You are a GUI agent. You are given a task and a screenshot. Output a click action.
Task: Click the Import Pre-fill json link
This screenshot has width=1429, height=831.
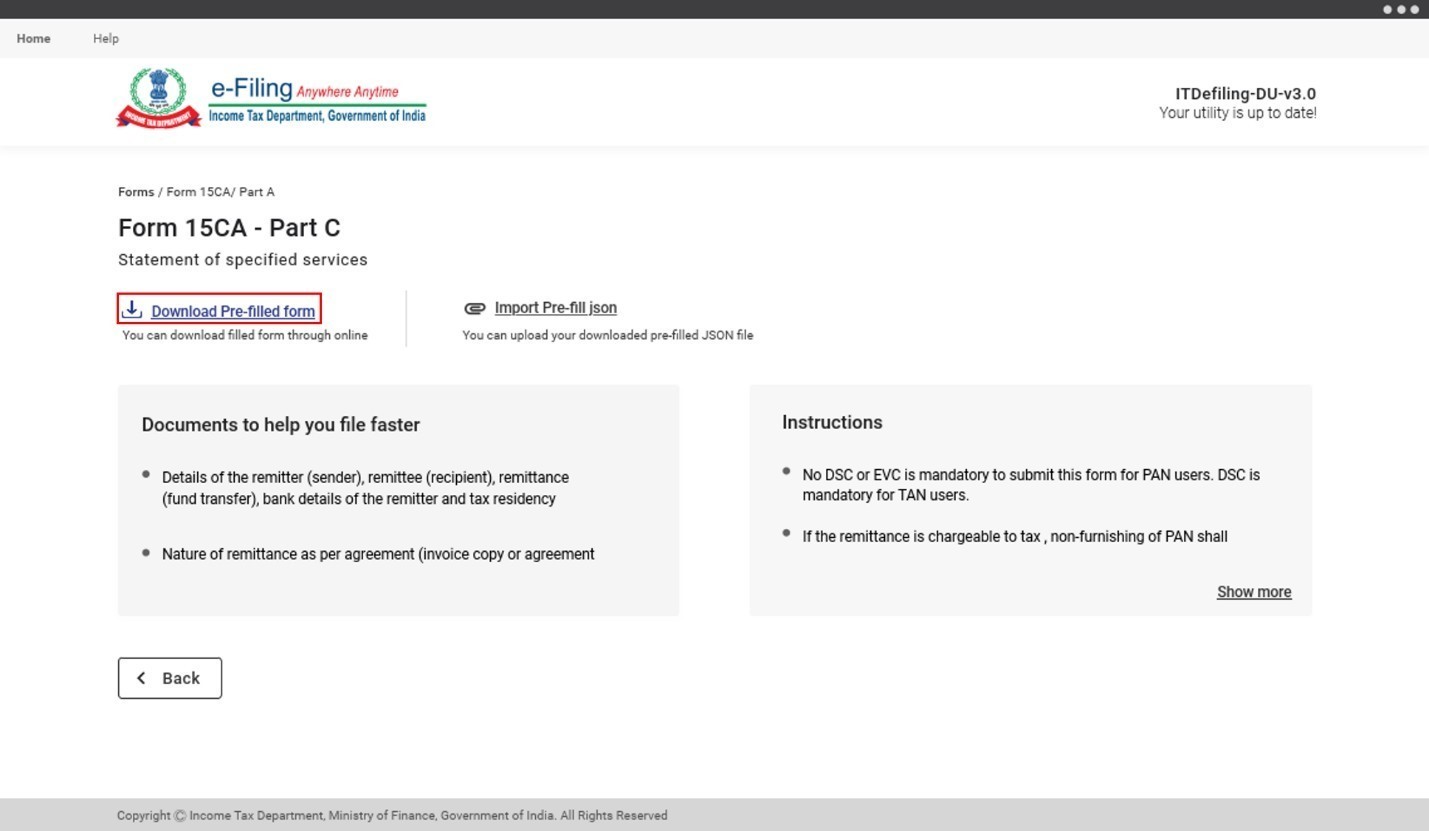[x=555, y=308]
